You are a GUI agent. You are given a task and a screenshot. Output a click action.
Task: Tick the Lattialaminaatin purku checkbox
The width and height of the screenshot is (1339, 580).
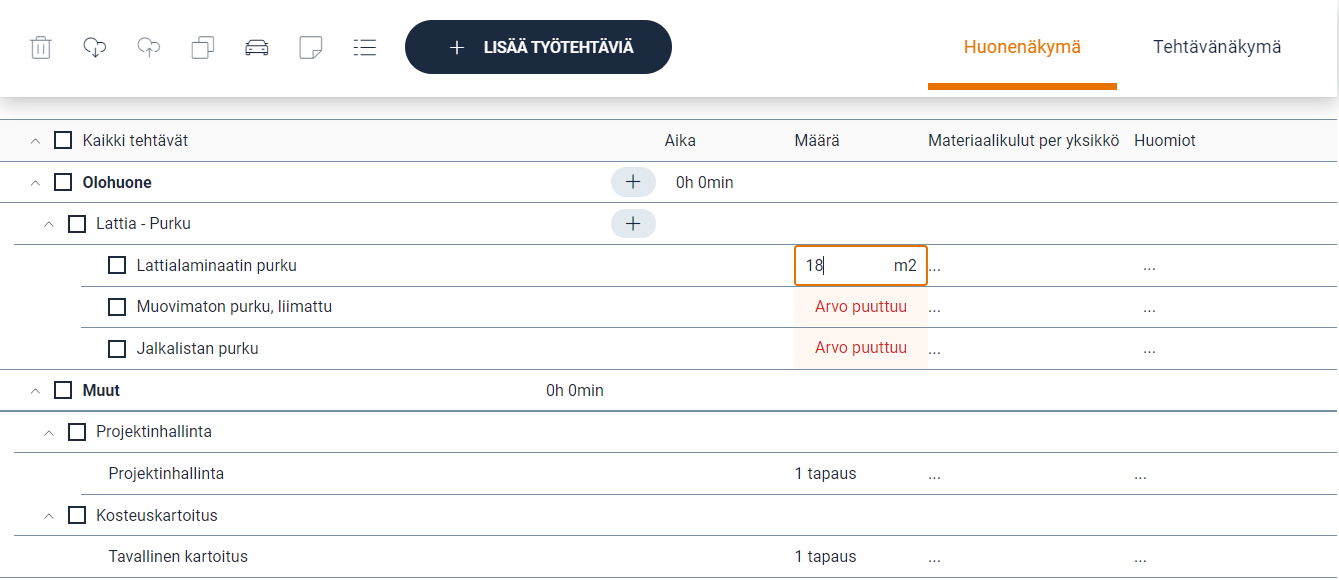point(117,266)
